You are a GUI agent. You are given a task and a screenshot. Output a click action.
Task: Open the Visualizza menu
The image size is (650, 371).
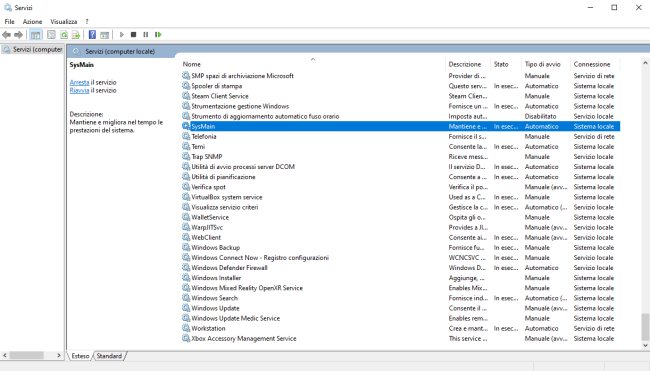(63, 22)
